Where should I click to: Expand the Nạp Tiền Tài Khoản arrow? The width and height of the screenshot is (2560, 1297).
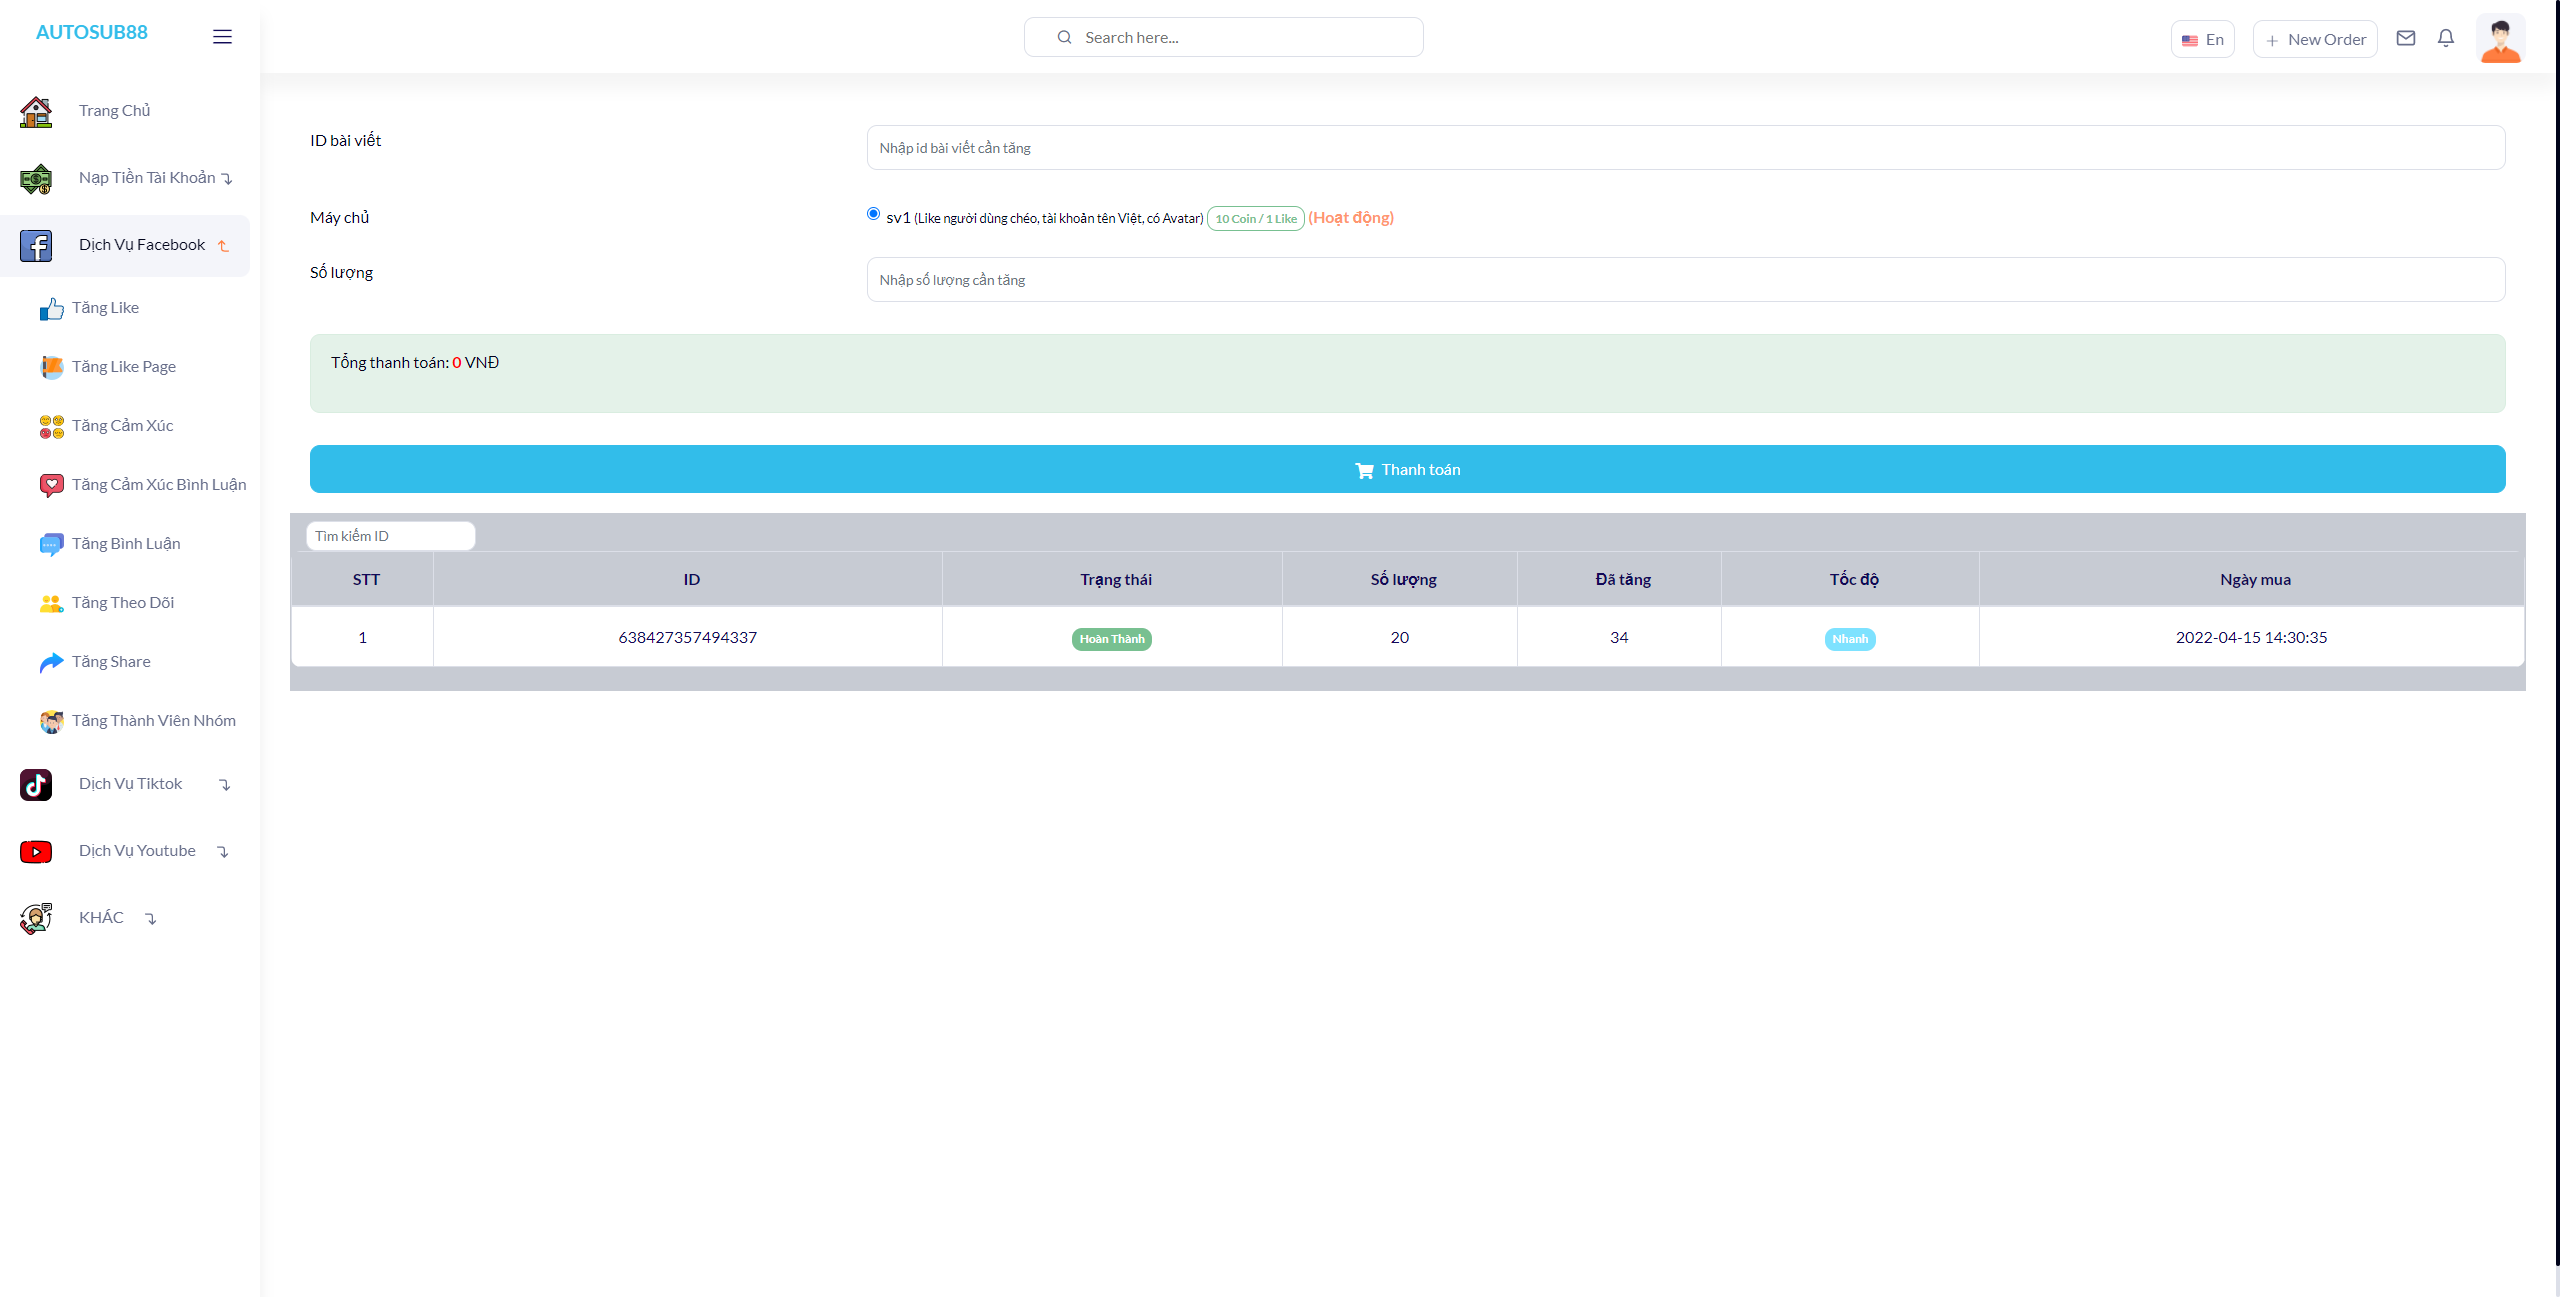coord(228,179)
